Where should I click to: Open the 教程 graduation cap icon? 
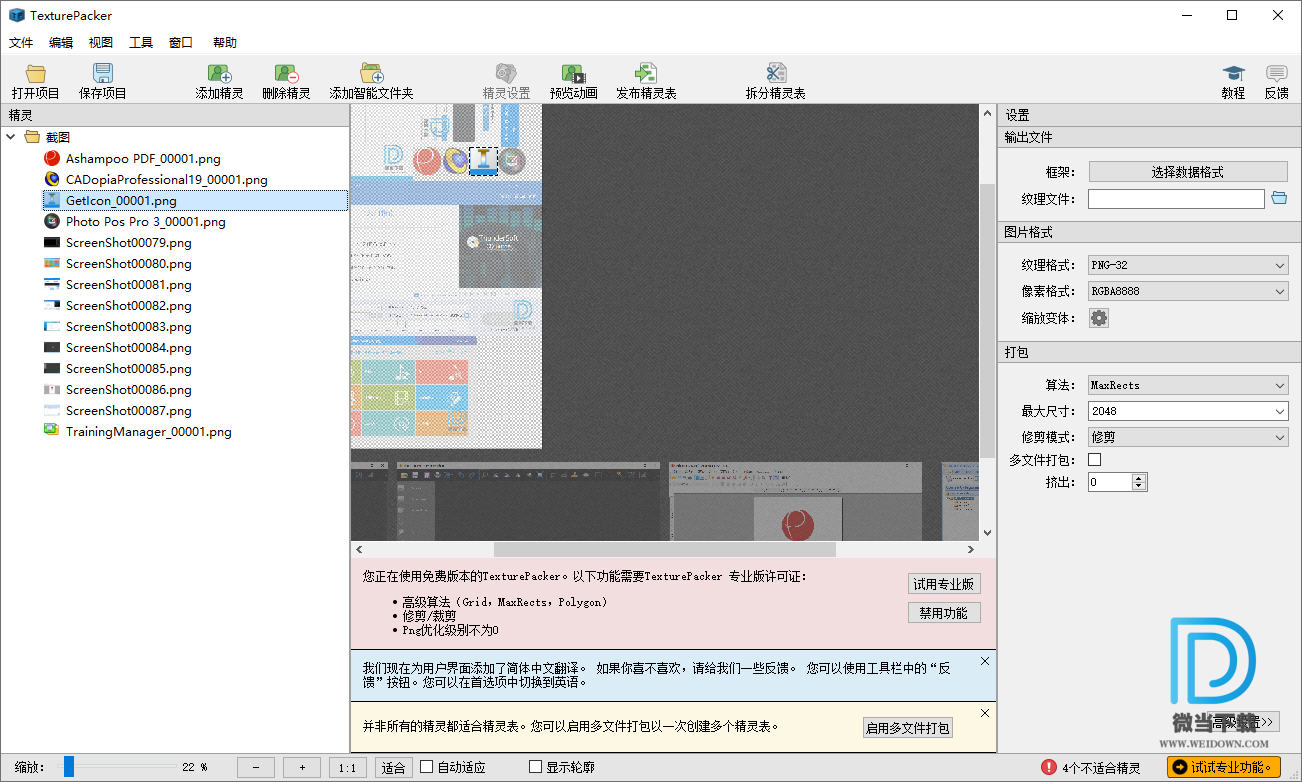pos(1233,73)
